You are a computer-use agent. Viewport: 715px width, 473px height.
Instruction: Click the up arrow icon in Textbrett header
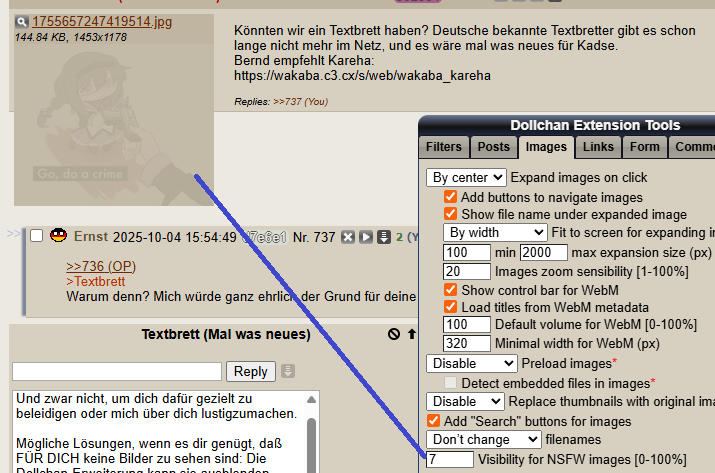pos(411,334)
